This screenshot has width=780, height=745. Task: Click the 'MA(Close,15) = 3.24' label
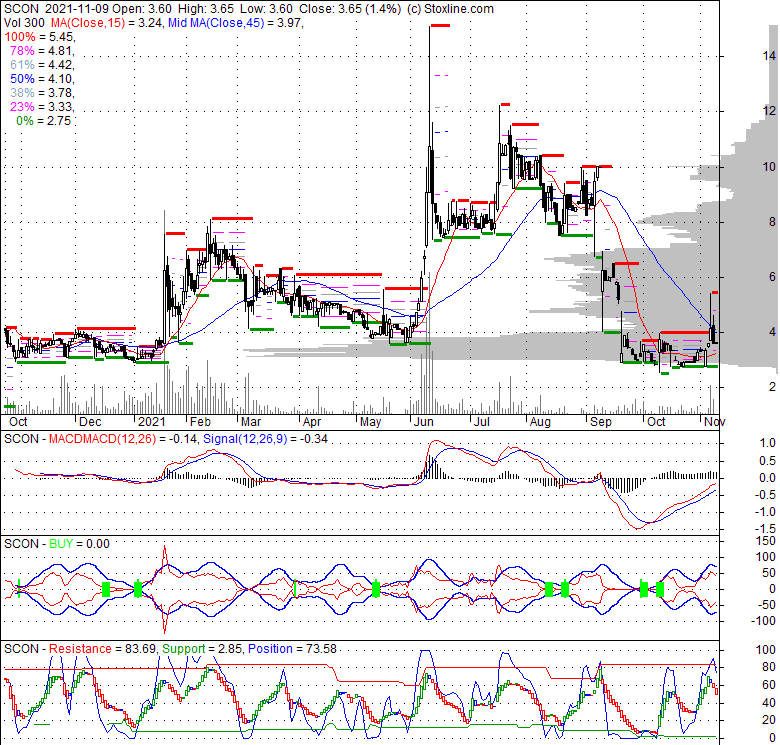106,23
